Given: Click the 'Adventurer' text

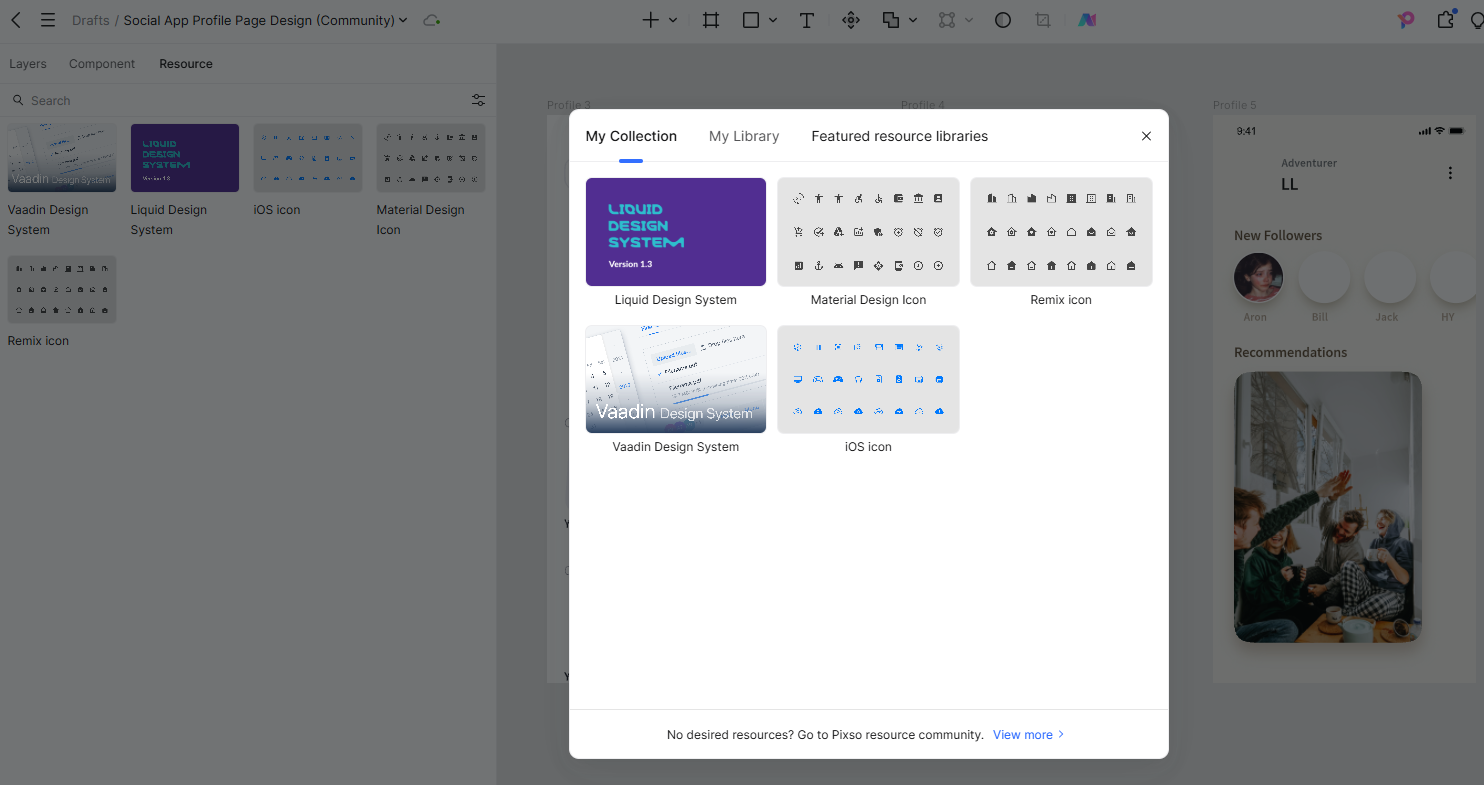Looking at the screenshot, I should point(1309,163).
